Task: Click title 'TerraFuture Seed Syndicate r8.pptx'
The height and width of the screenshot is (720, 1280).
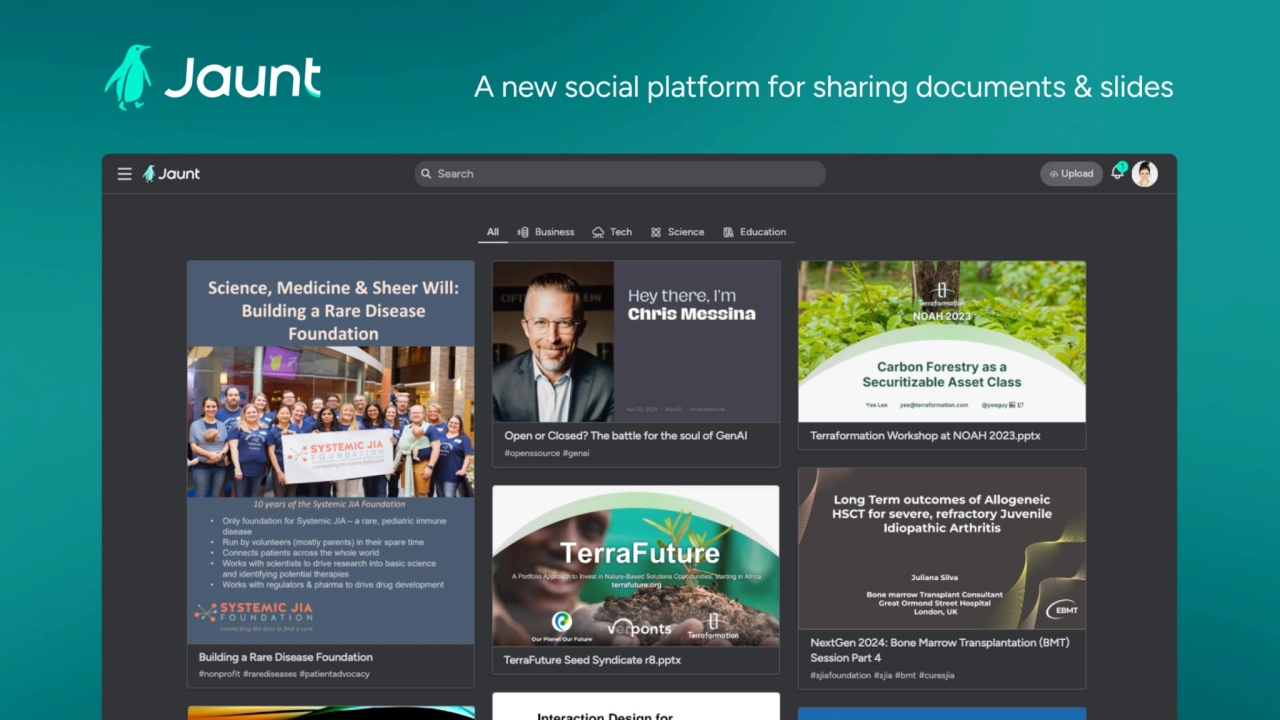Action: click(x=592, y=660)
